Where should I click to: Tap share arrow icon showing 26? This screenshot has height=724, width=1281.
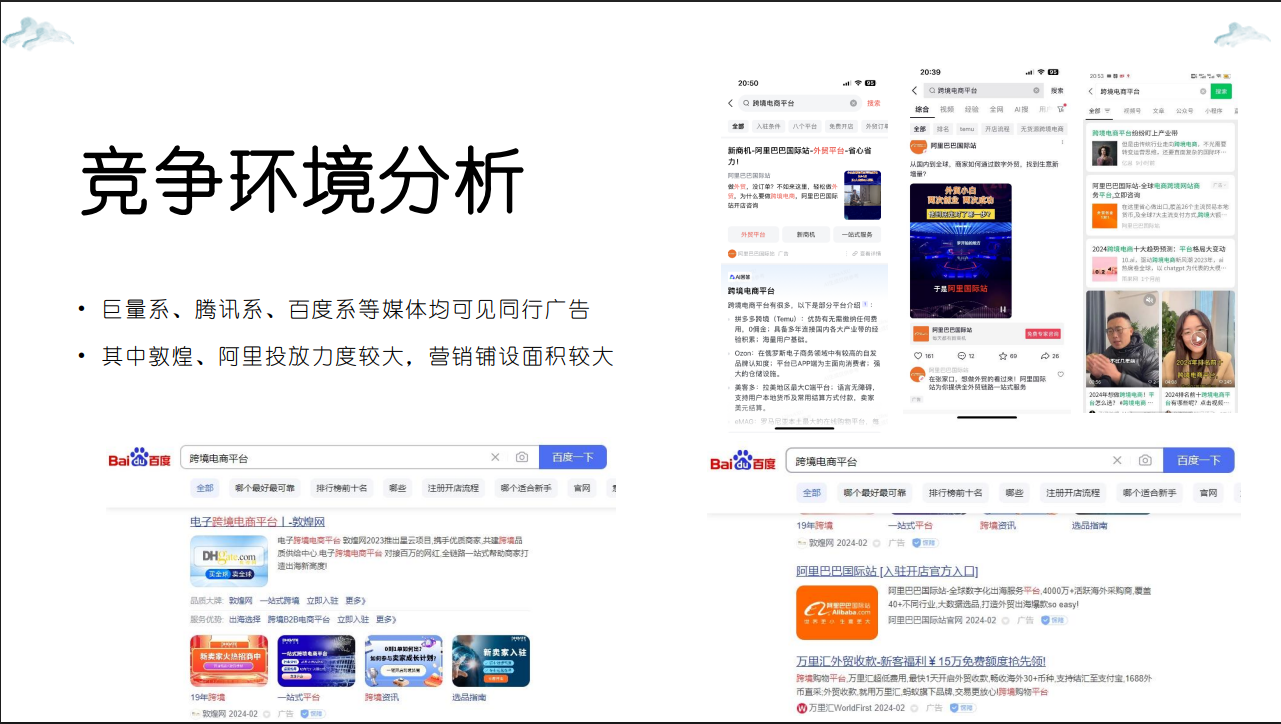coord(1045,355)
